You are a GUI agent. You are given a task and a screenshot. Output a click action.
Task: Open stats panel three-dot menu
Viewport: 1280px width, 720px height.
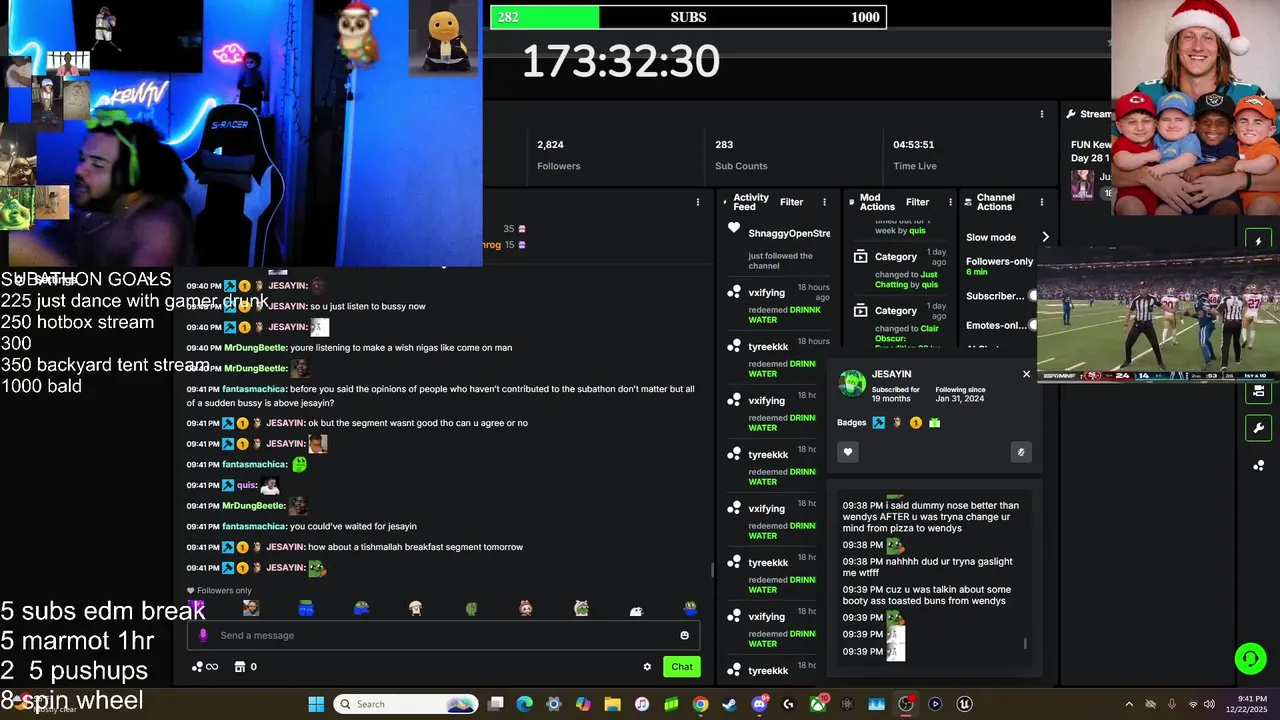(x=1042, y=114)
